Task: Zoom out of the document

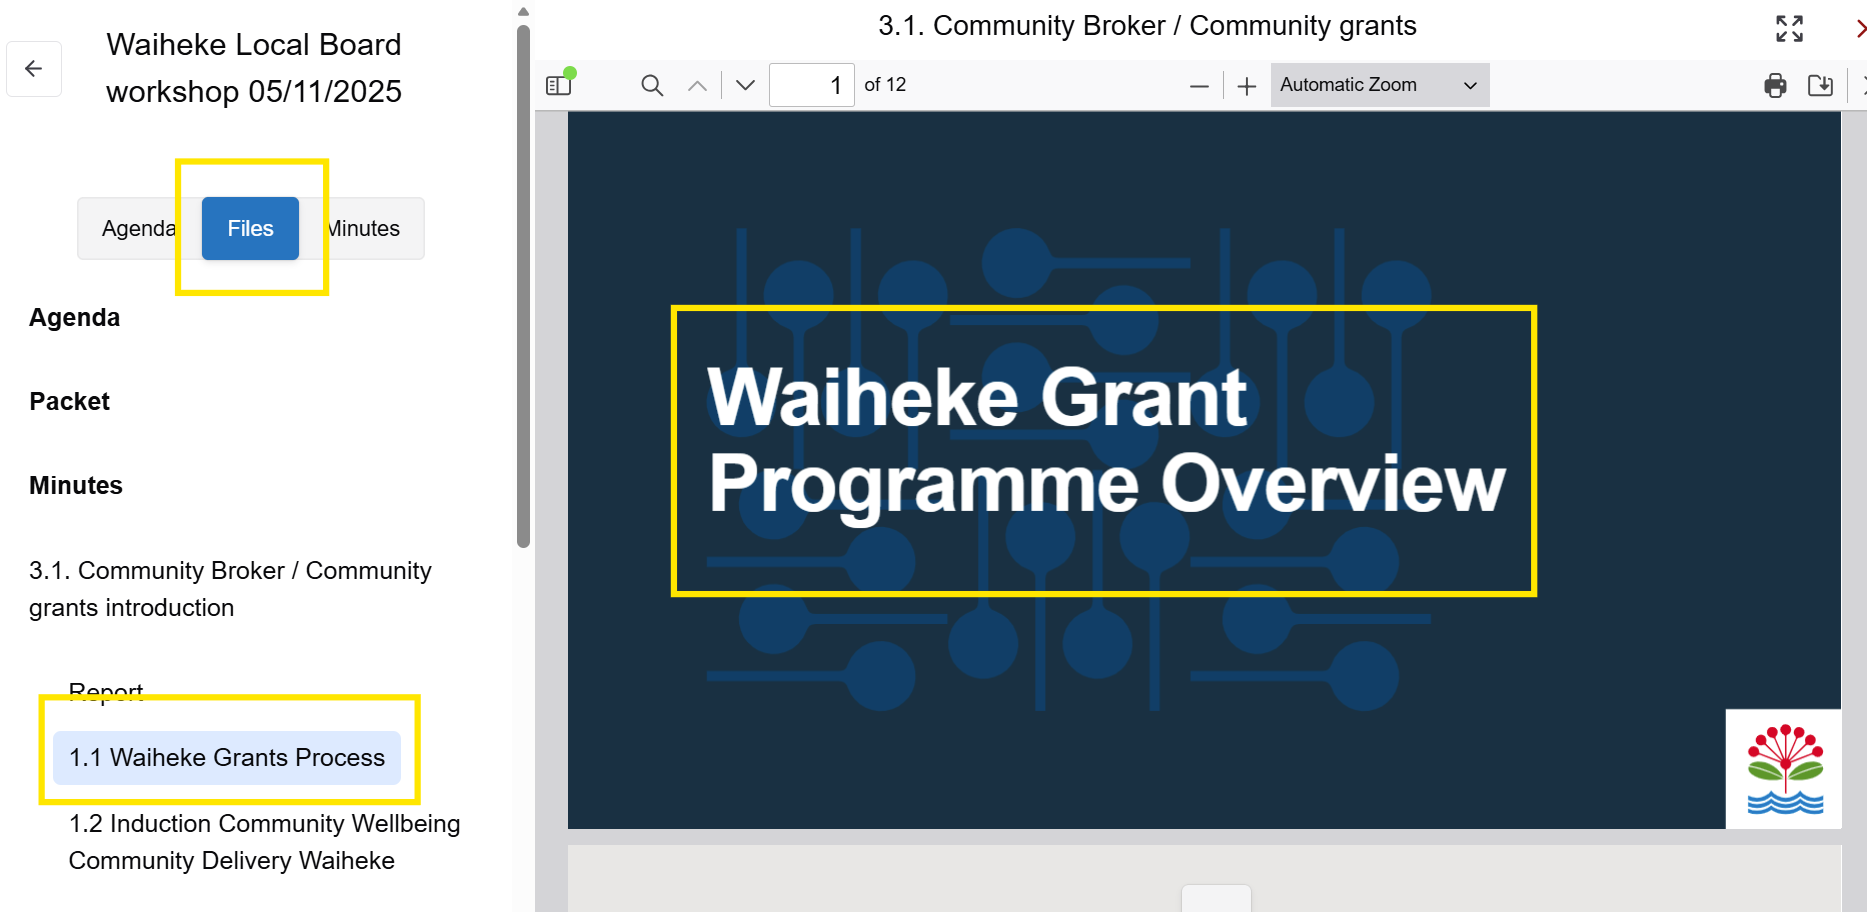Action: point(1199,85)
